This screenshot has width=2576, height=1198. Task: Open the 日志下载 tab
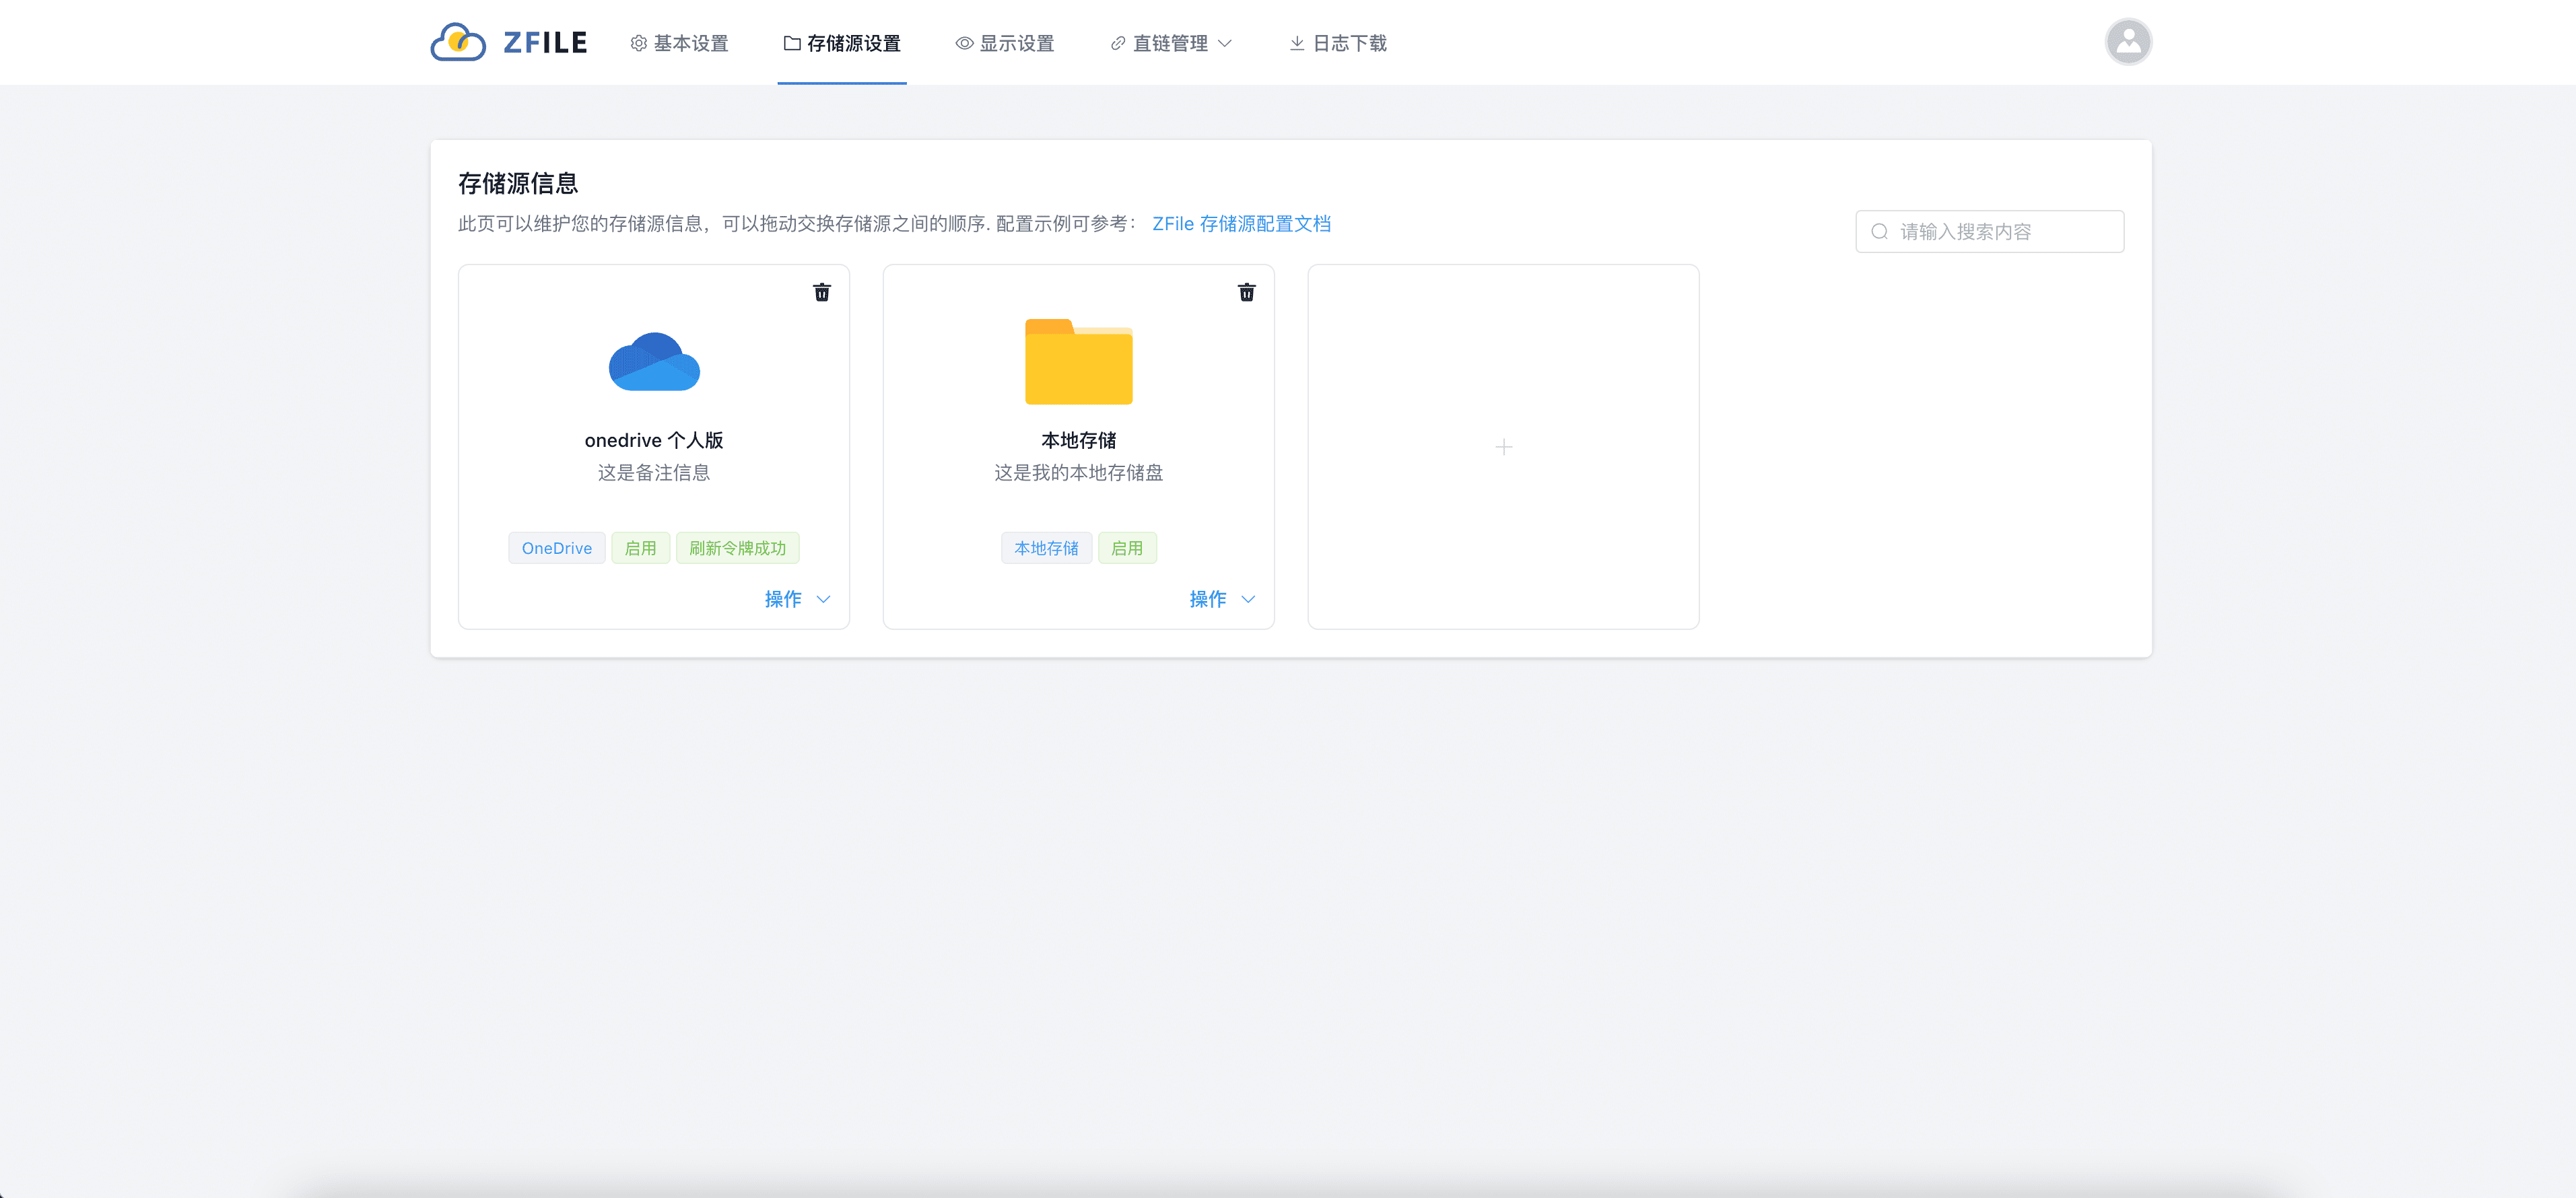coord(1338,43)
